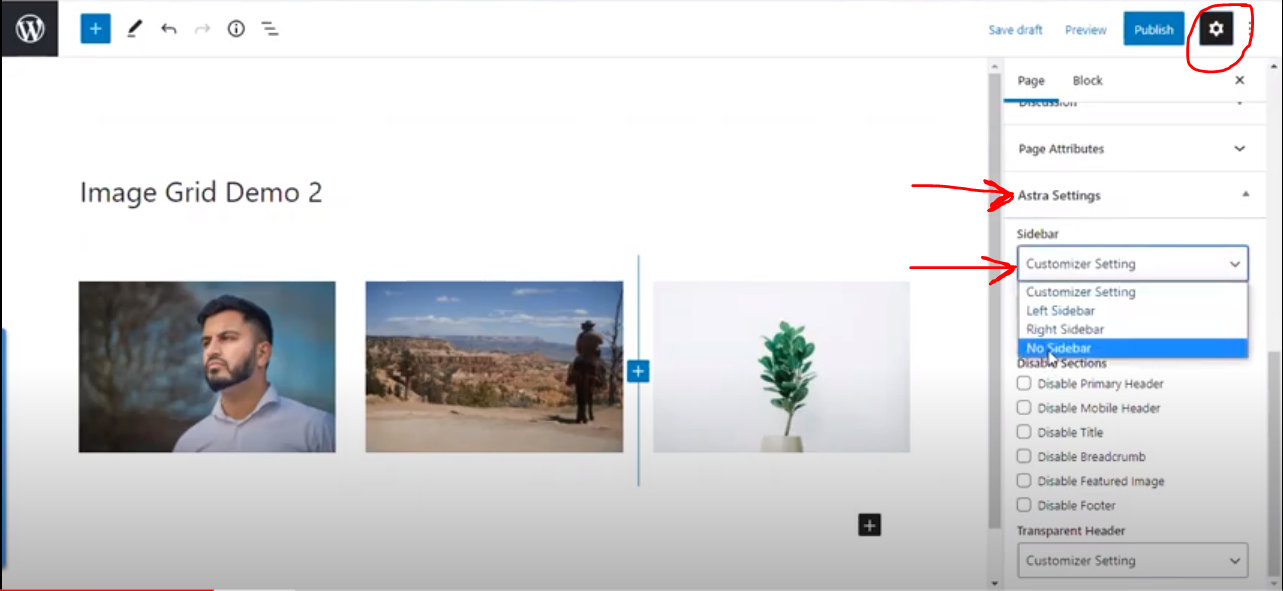Toggle the settings gear icon

1216,29
